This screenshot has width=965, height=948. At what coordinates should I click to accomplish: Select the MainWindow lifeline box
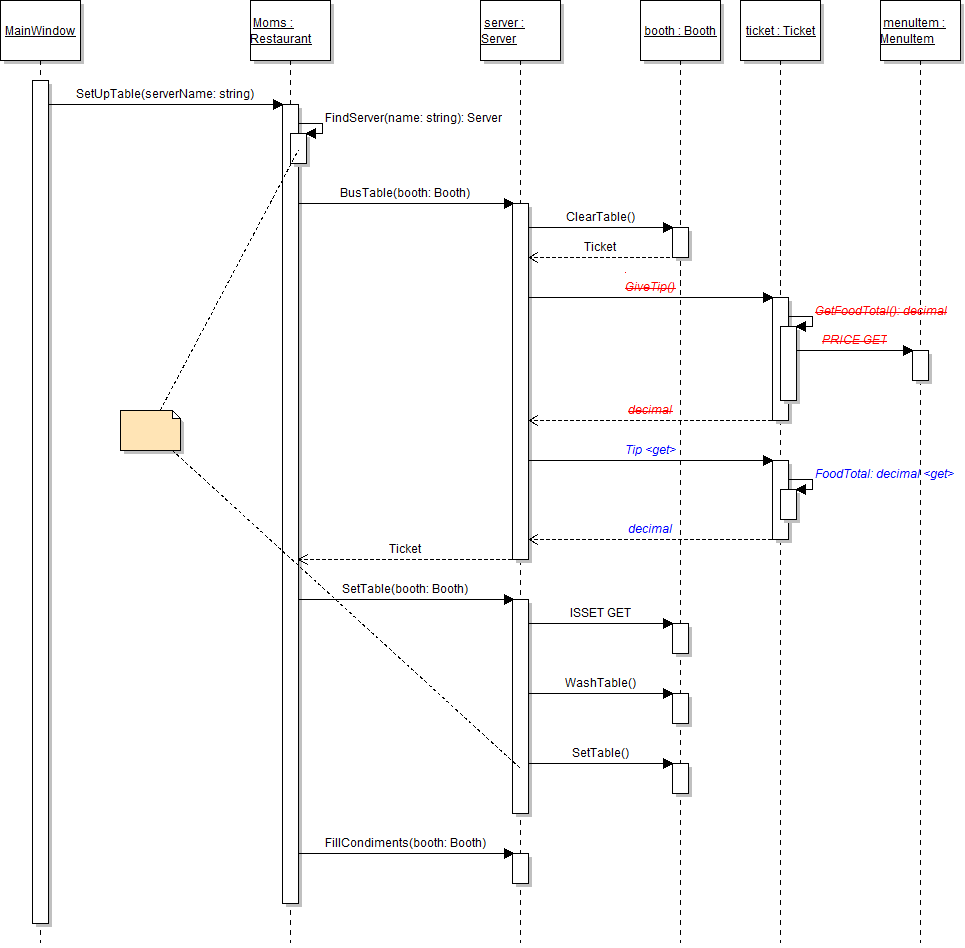[40, 31]
